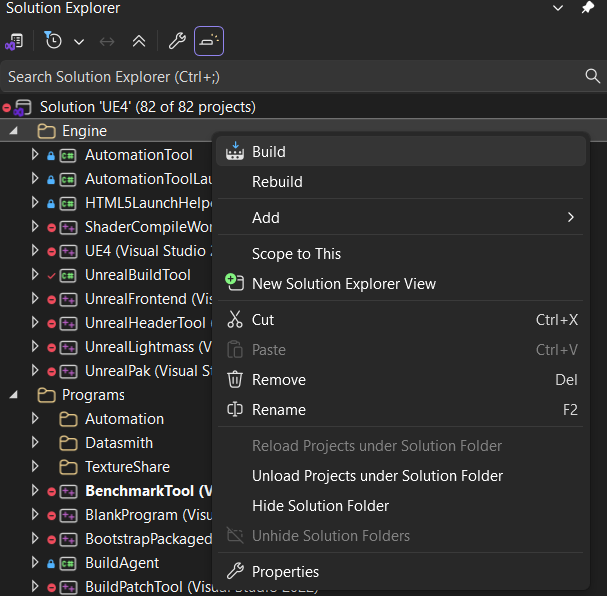Open the Add submenu
Viewport: 607px width, 596px height.
[401, 218]
